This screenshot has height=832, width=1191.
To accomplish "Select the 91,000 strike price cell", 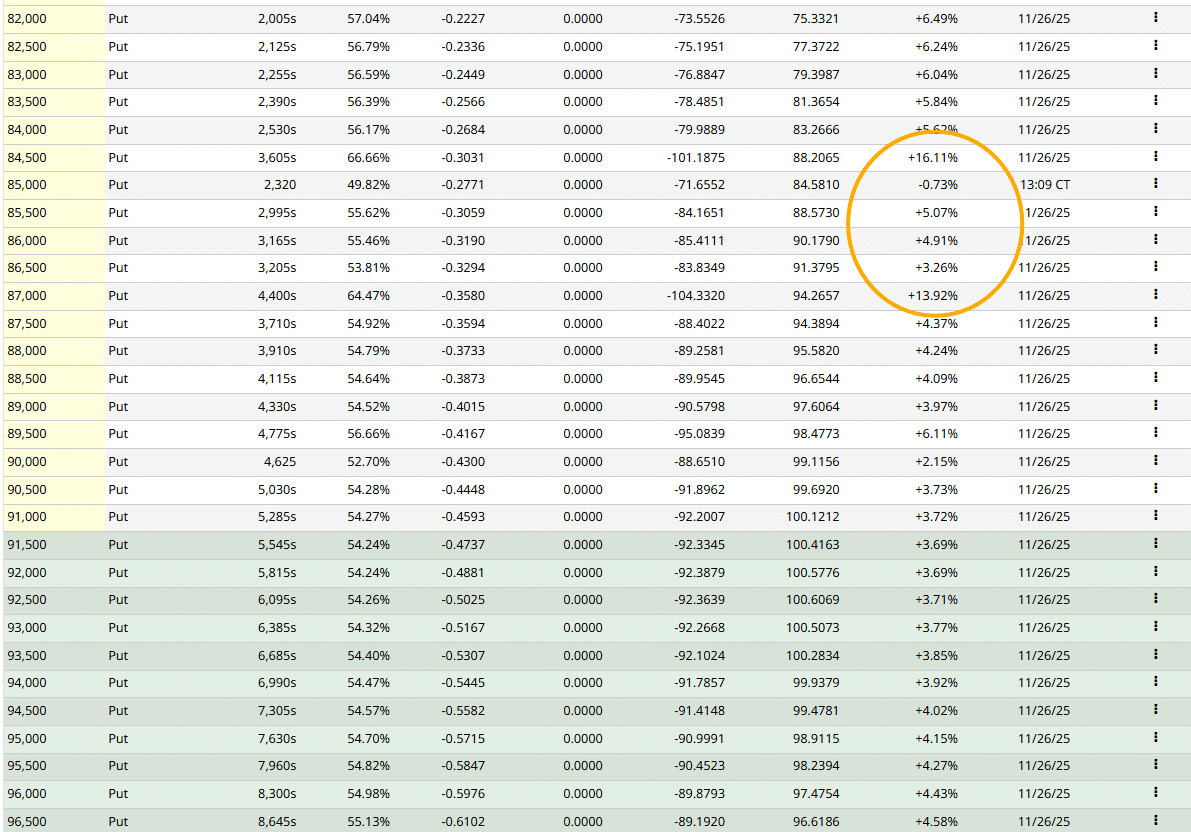I will click(54, 517).
